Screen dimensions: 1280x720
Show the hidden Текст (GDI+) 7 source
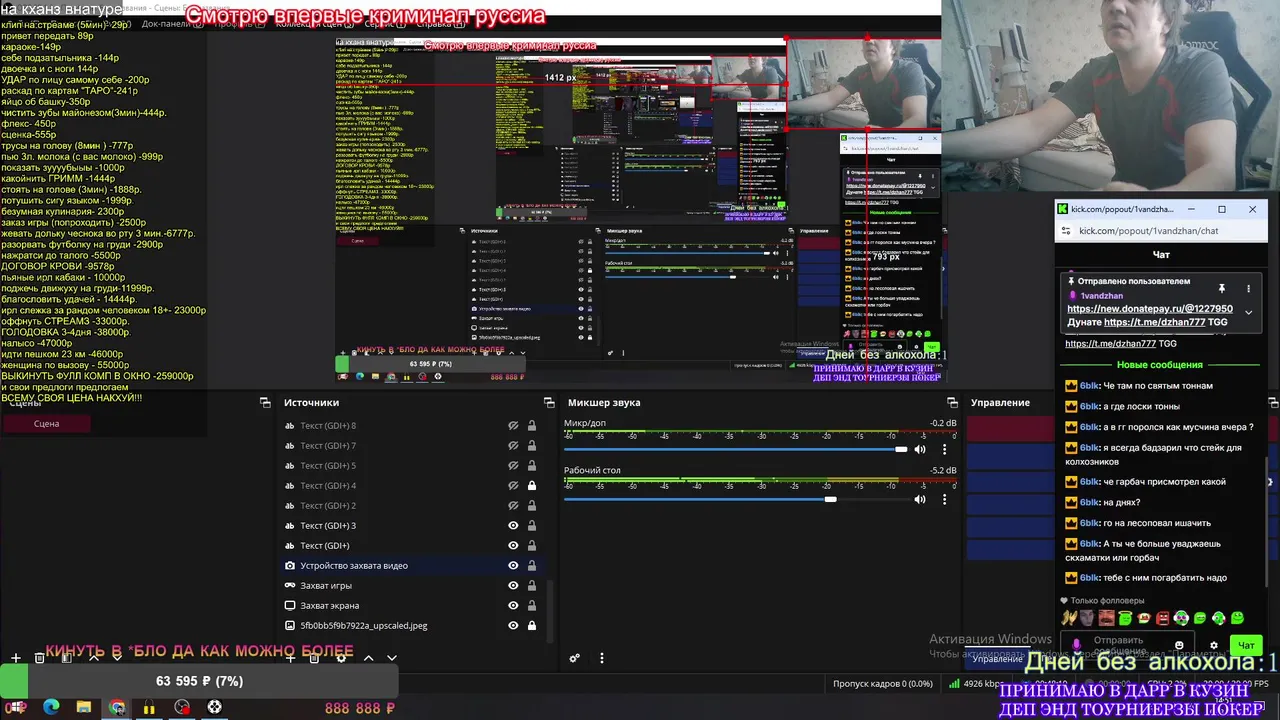(513, 446)
